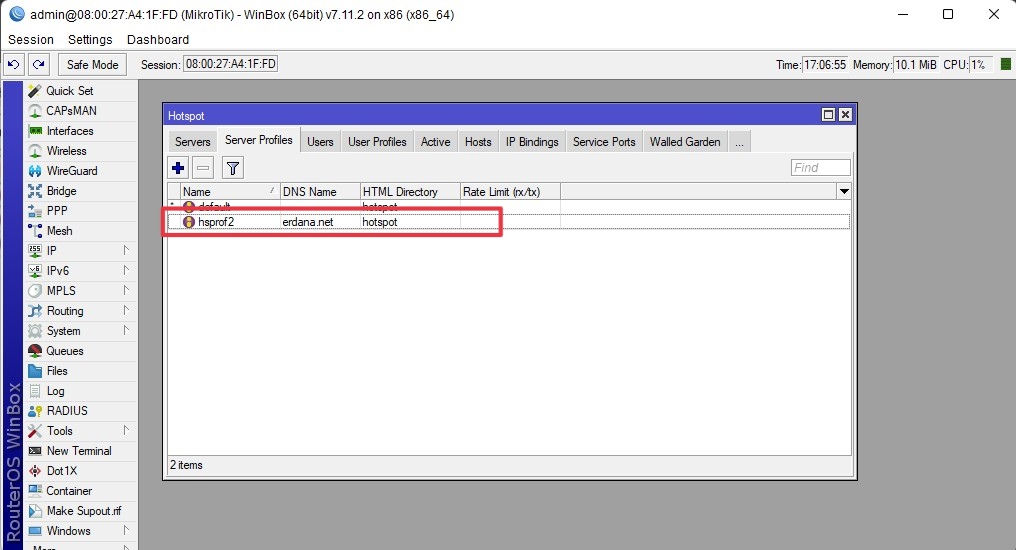The height and width of the screenshot is (550, 1016).
Task: Open WireGuard from the sidebar
Action: 72,171
